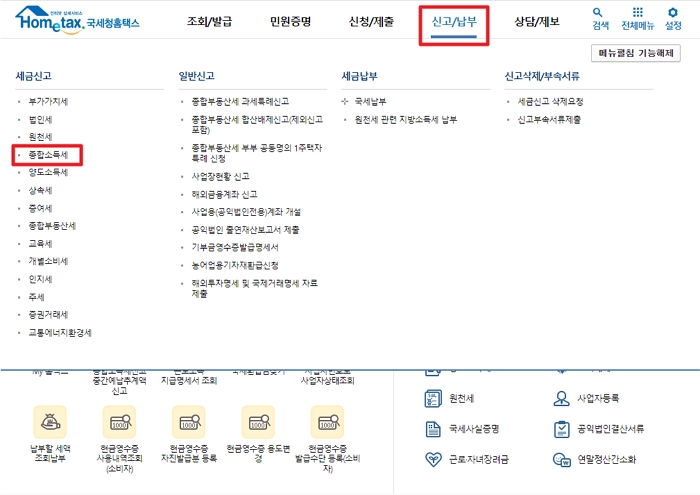Open 종합부동산세 부부 공동명의 1주택자 특례 신청
The height and width of the screenshot is (495, 700).
tap(257, 153)
